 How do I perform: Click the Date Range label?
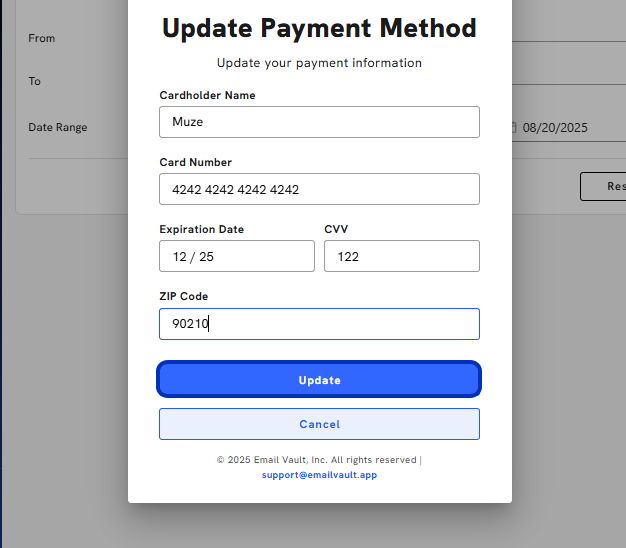pyautogui.click(x=57, y=128)
